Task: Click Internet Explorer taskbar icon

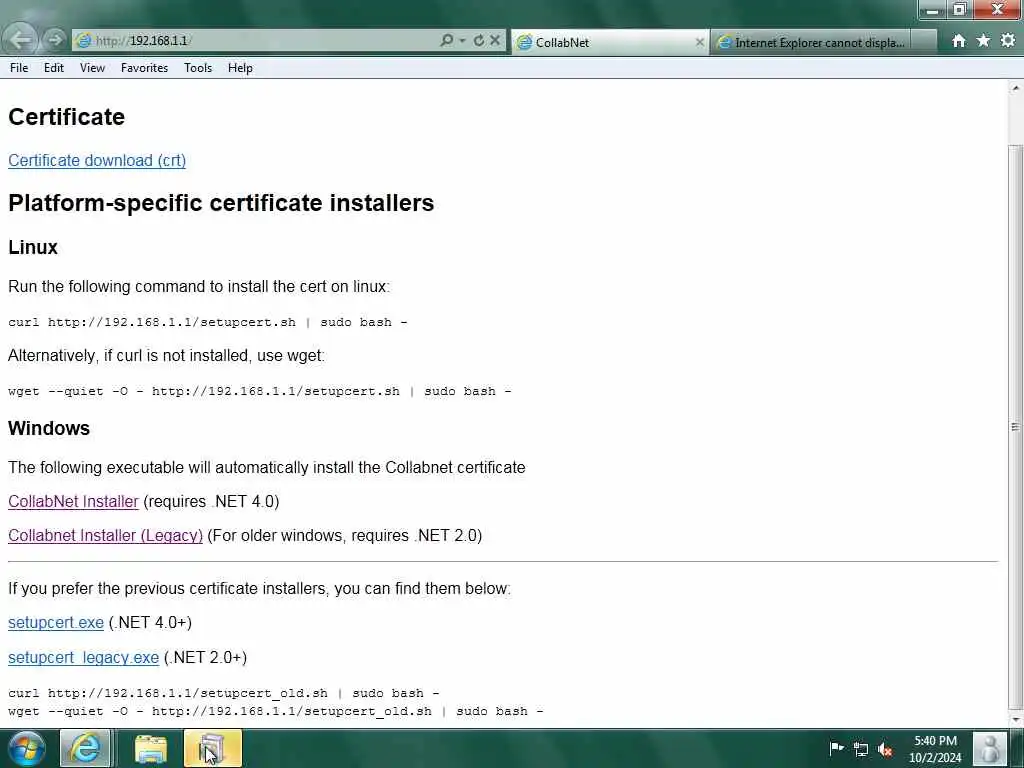Action: pyautogui.click(x=86, y=748)
